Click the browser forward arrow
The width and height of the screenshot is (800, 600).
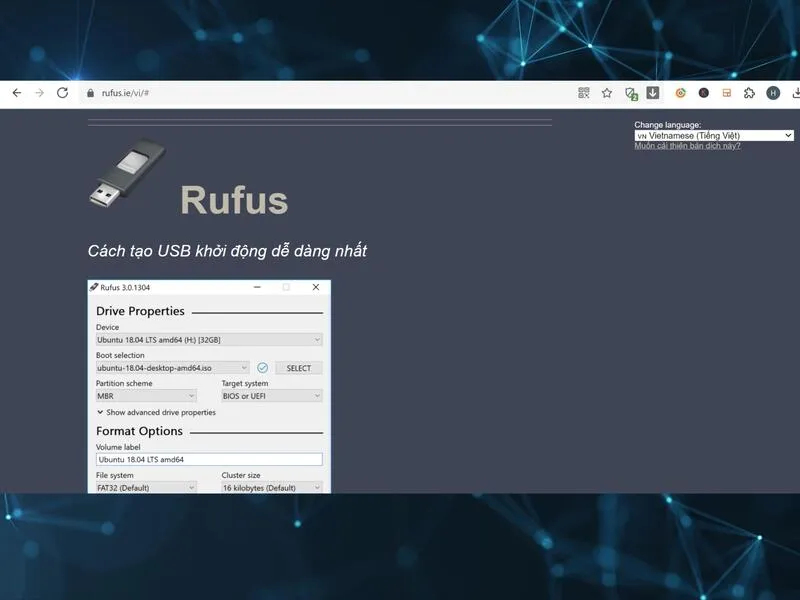pyautogui.click(x=39, y=93)
